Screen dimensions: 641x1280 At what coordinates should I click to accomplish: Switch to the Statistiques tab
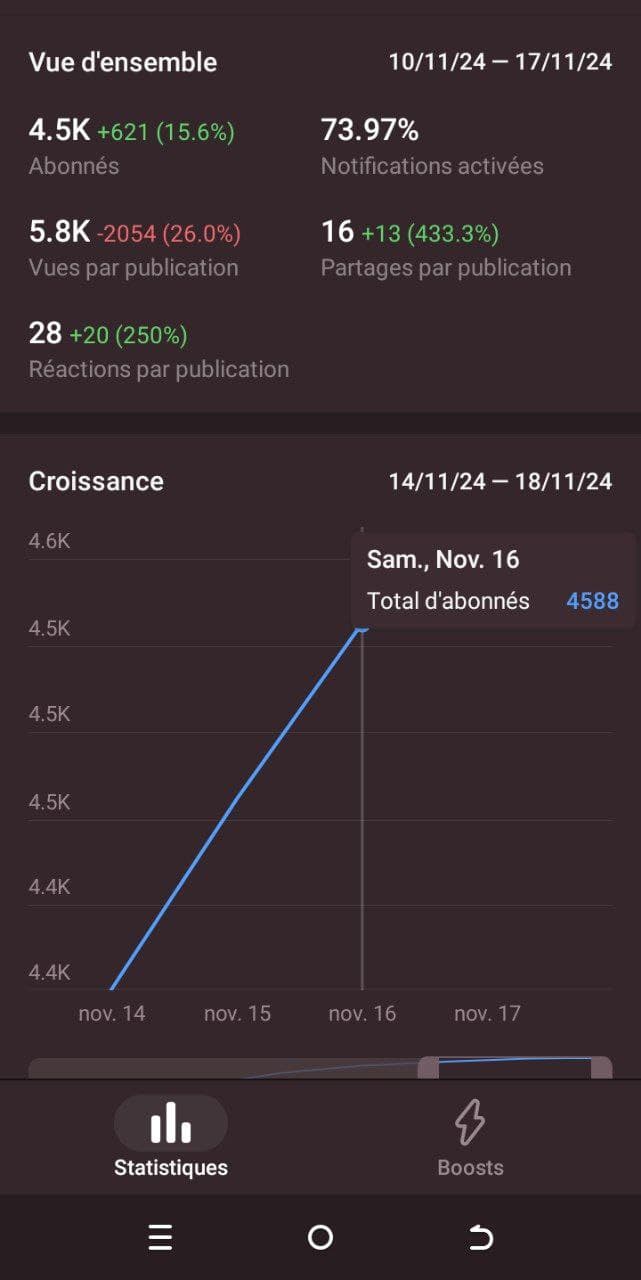tap(169, 1140)
